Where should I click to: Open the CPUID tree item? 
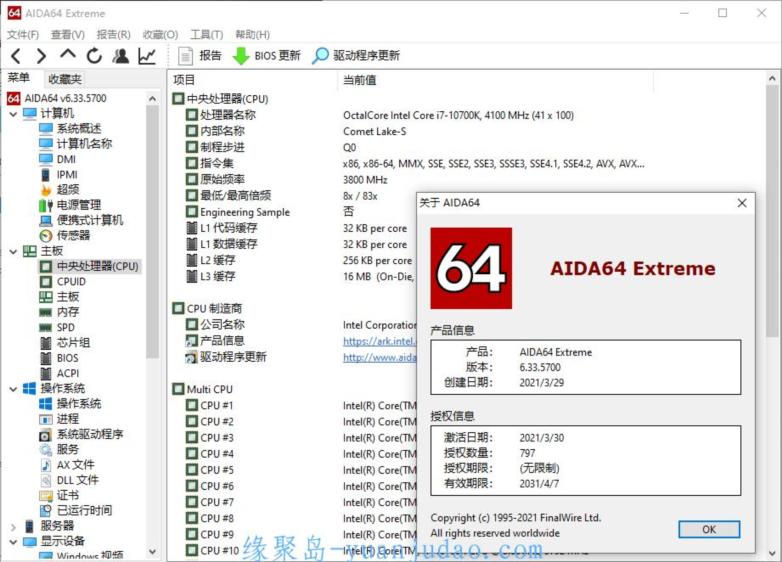63,282
